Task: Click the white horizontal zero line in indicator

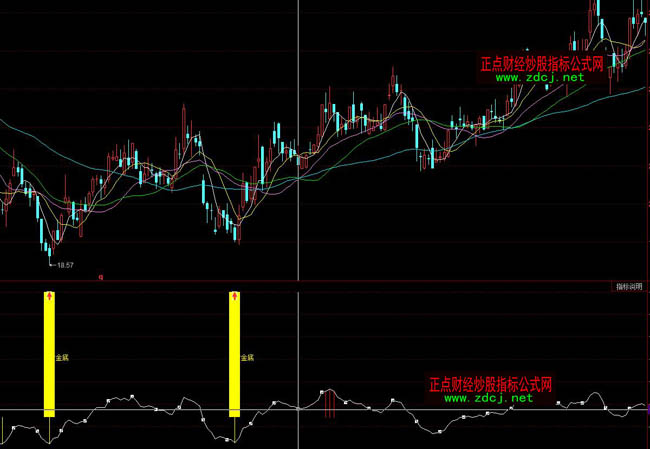Action: (x=150, y=410)
